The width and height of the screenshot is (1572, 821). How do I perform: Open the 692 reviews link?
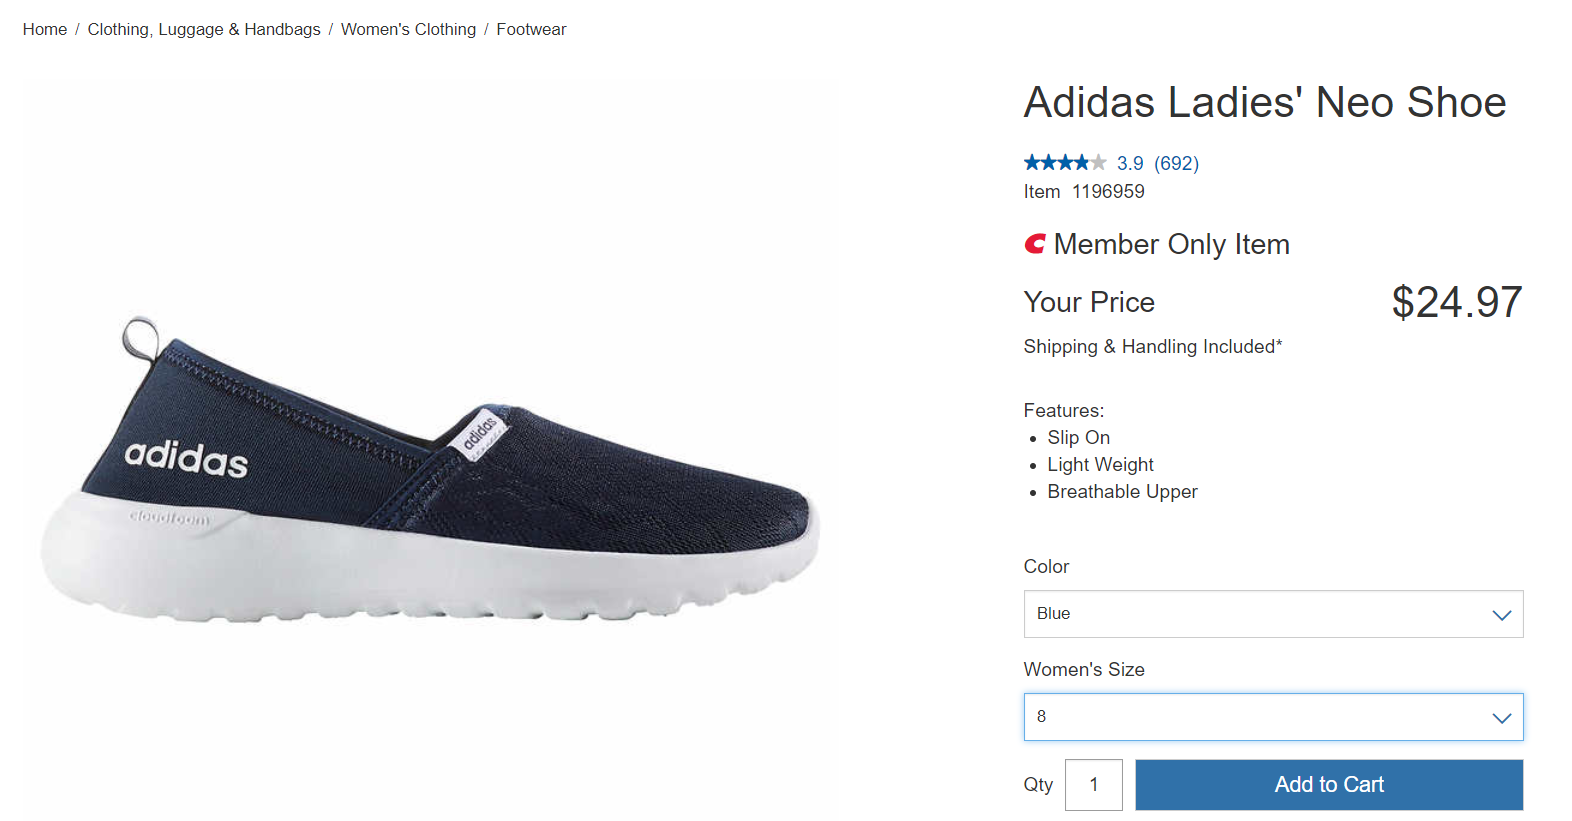tap(1176, 163)
